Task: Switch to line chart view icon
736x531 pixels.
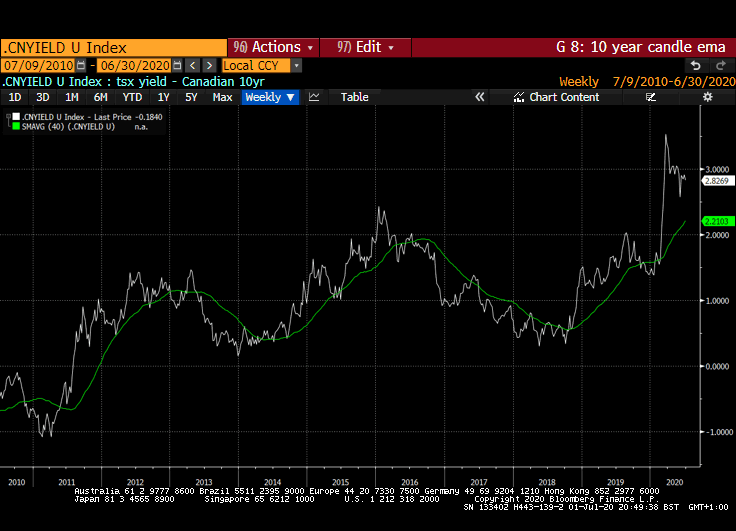Action: (314, 97)
